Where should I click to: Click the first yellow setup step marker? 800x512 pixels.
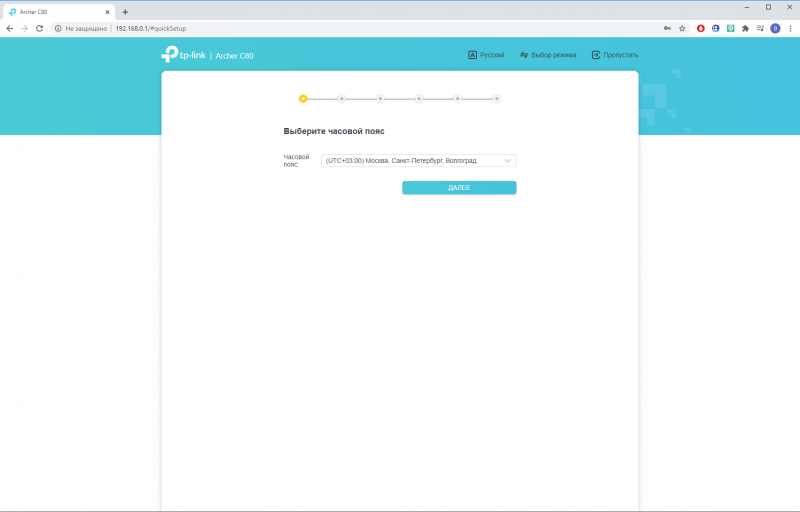303,98
